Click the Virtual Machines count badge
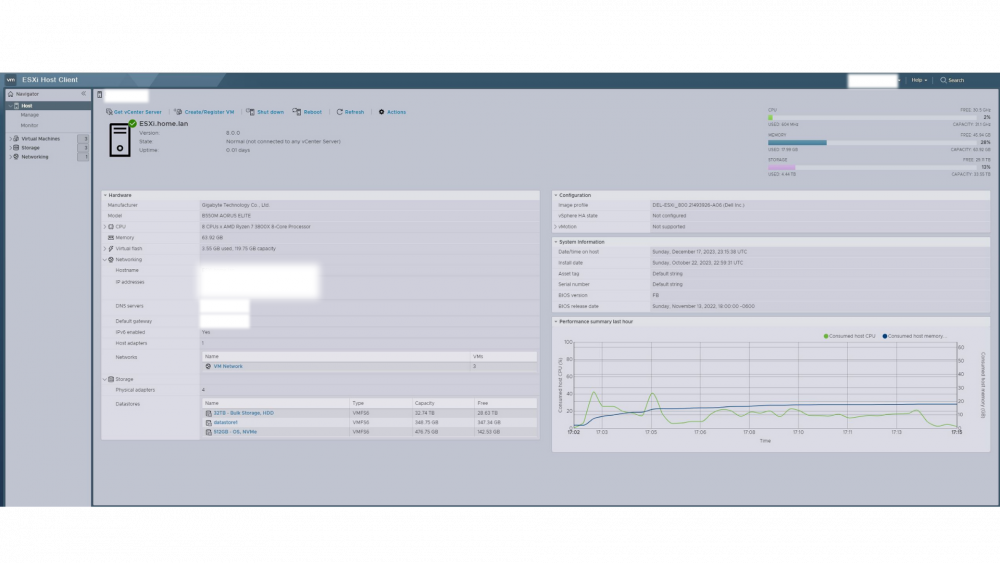 (84, 138)
